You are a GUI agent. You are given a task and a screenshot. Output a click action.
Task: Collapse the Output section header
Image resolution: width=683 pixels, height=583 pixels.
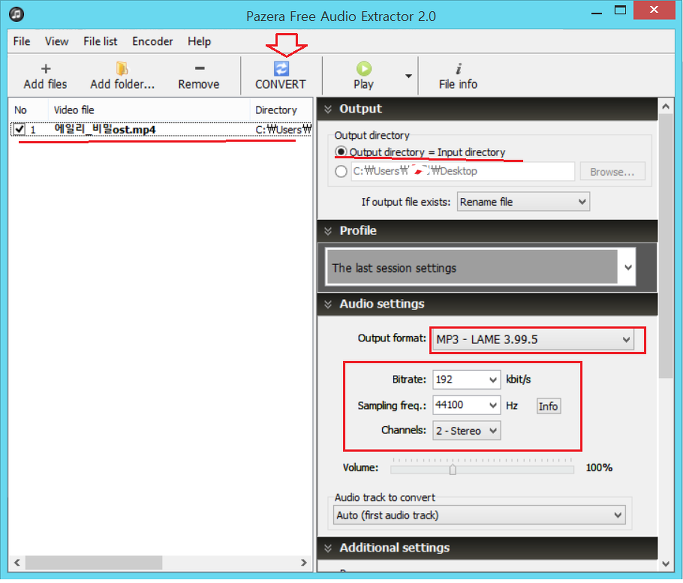point(487,109)
